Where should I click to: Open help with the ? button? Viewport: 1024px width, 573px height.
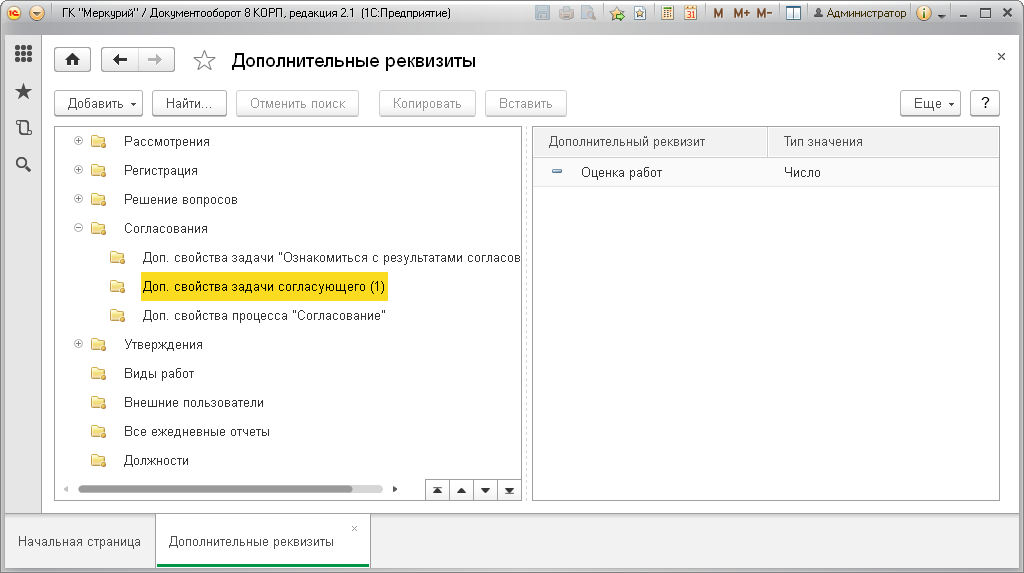(985, 103)
